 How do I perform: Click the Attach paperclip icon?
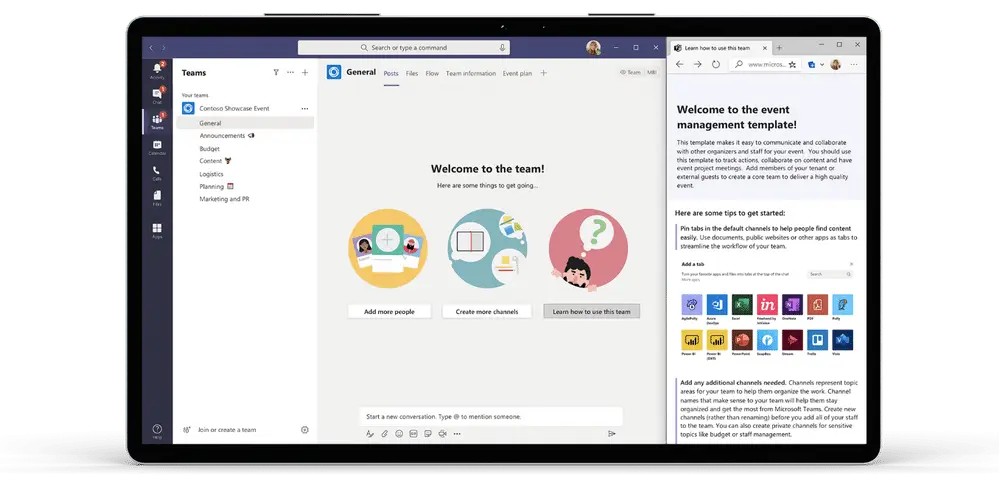pyautogui.click(x=384, y=434)
